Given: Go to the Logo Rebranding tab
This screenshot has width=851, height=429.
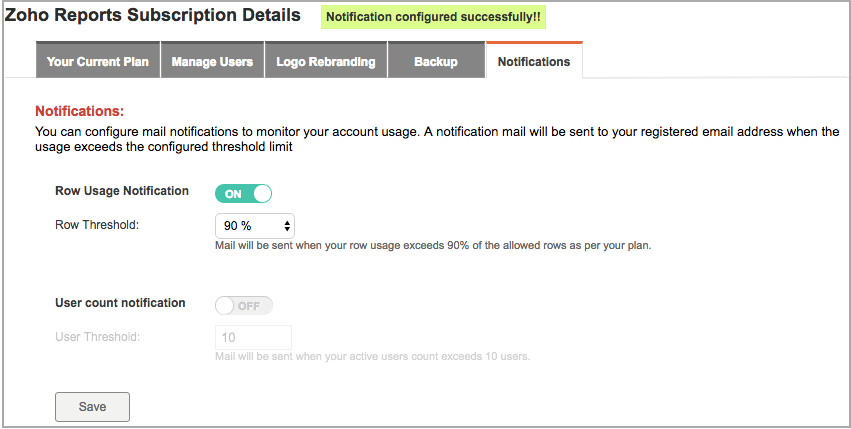Looking at the screenshot, I should [x=325, y=61].
